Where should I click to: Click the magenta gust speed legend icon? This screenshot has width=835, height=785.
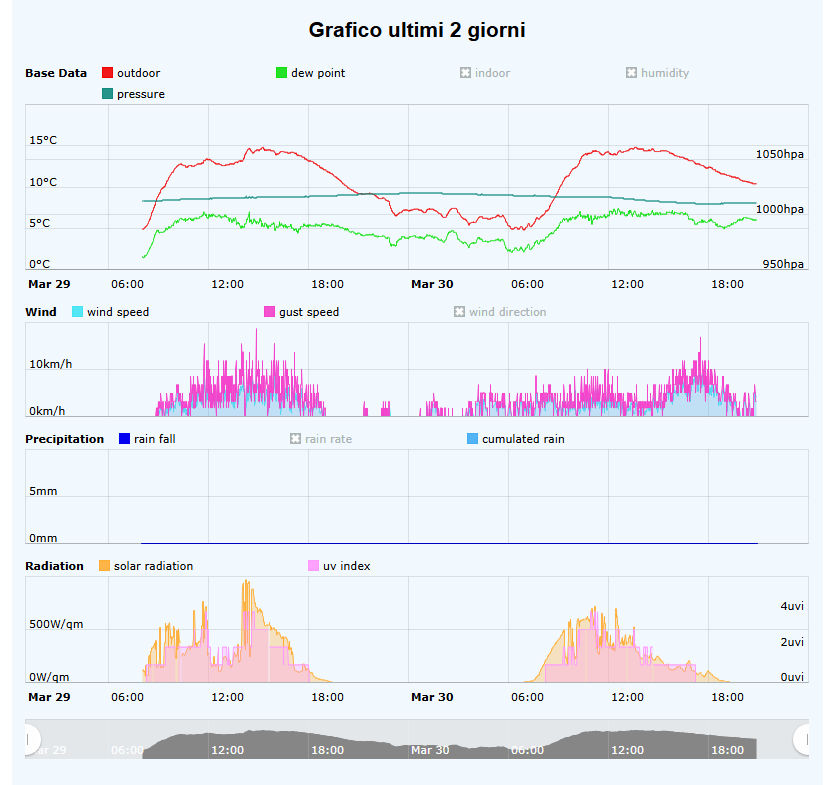pyautogui.click(x=270, y=312)
